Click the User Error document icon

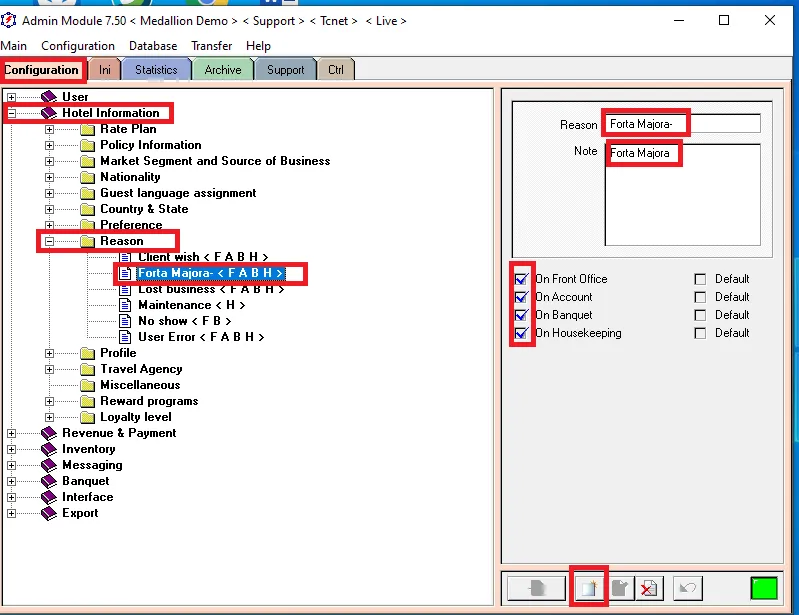coord(125,337)
